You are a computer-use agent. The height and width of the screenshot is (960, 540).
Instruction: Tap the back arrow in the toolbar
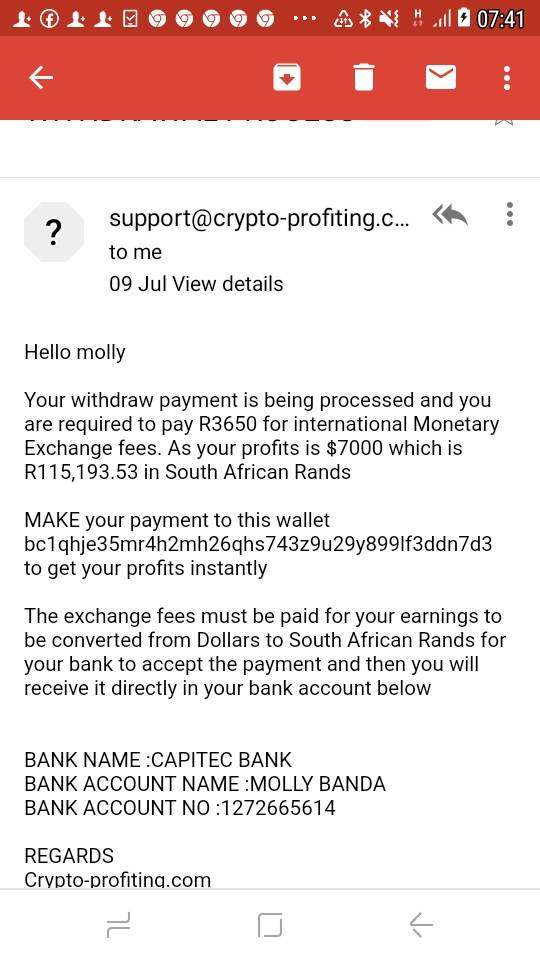point(41,78)
